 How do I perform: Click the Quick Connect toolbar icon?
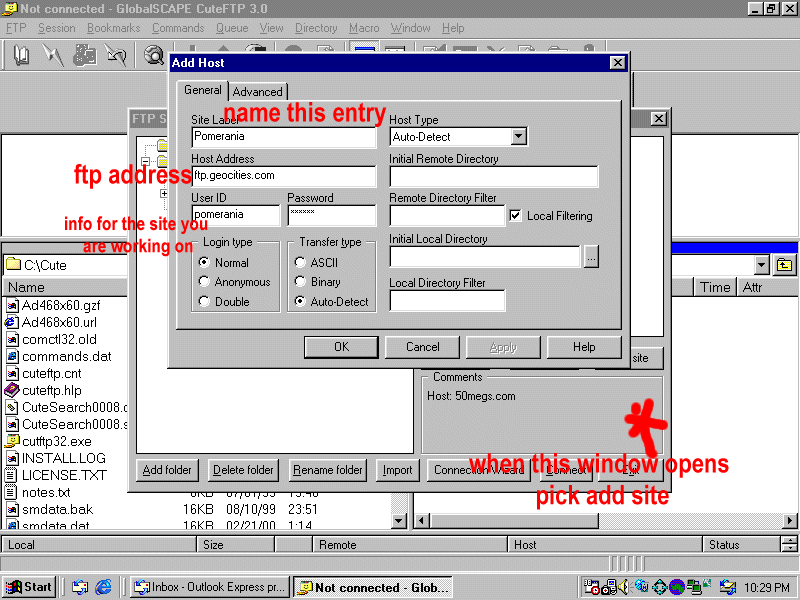tap(53, 56)
